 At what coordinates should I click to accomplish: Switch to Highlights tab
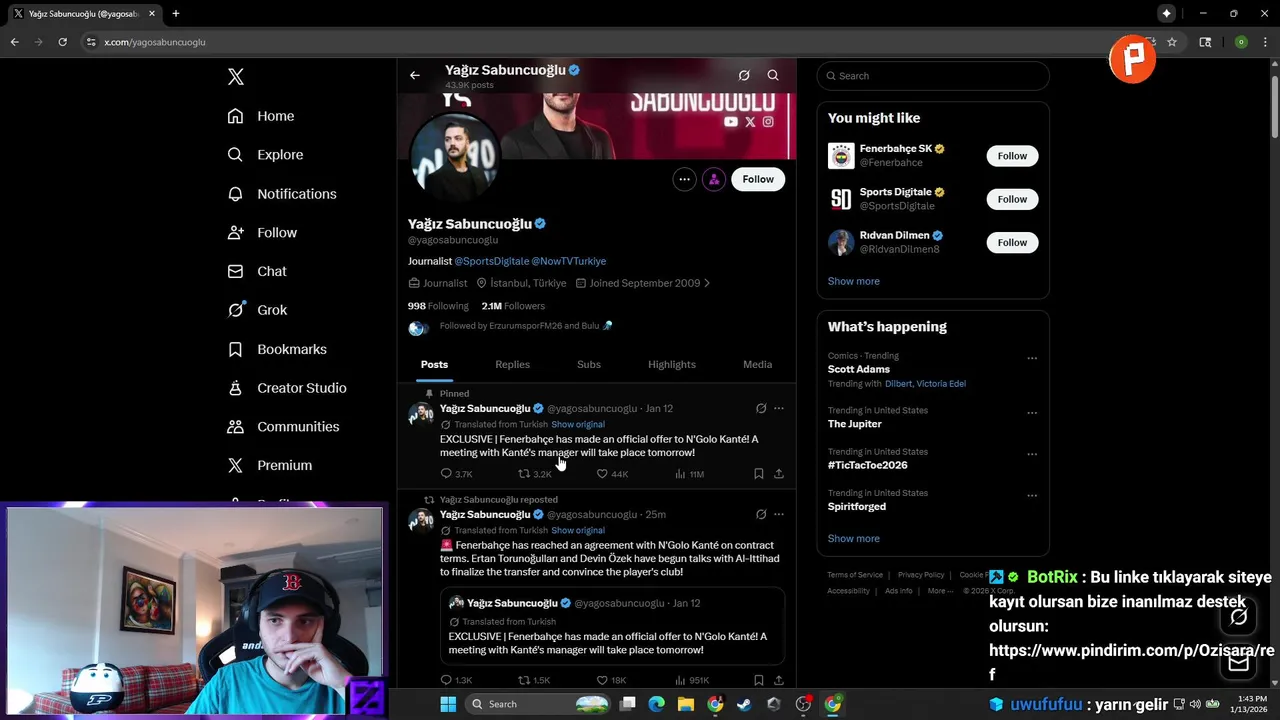coord(672,364)
